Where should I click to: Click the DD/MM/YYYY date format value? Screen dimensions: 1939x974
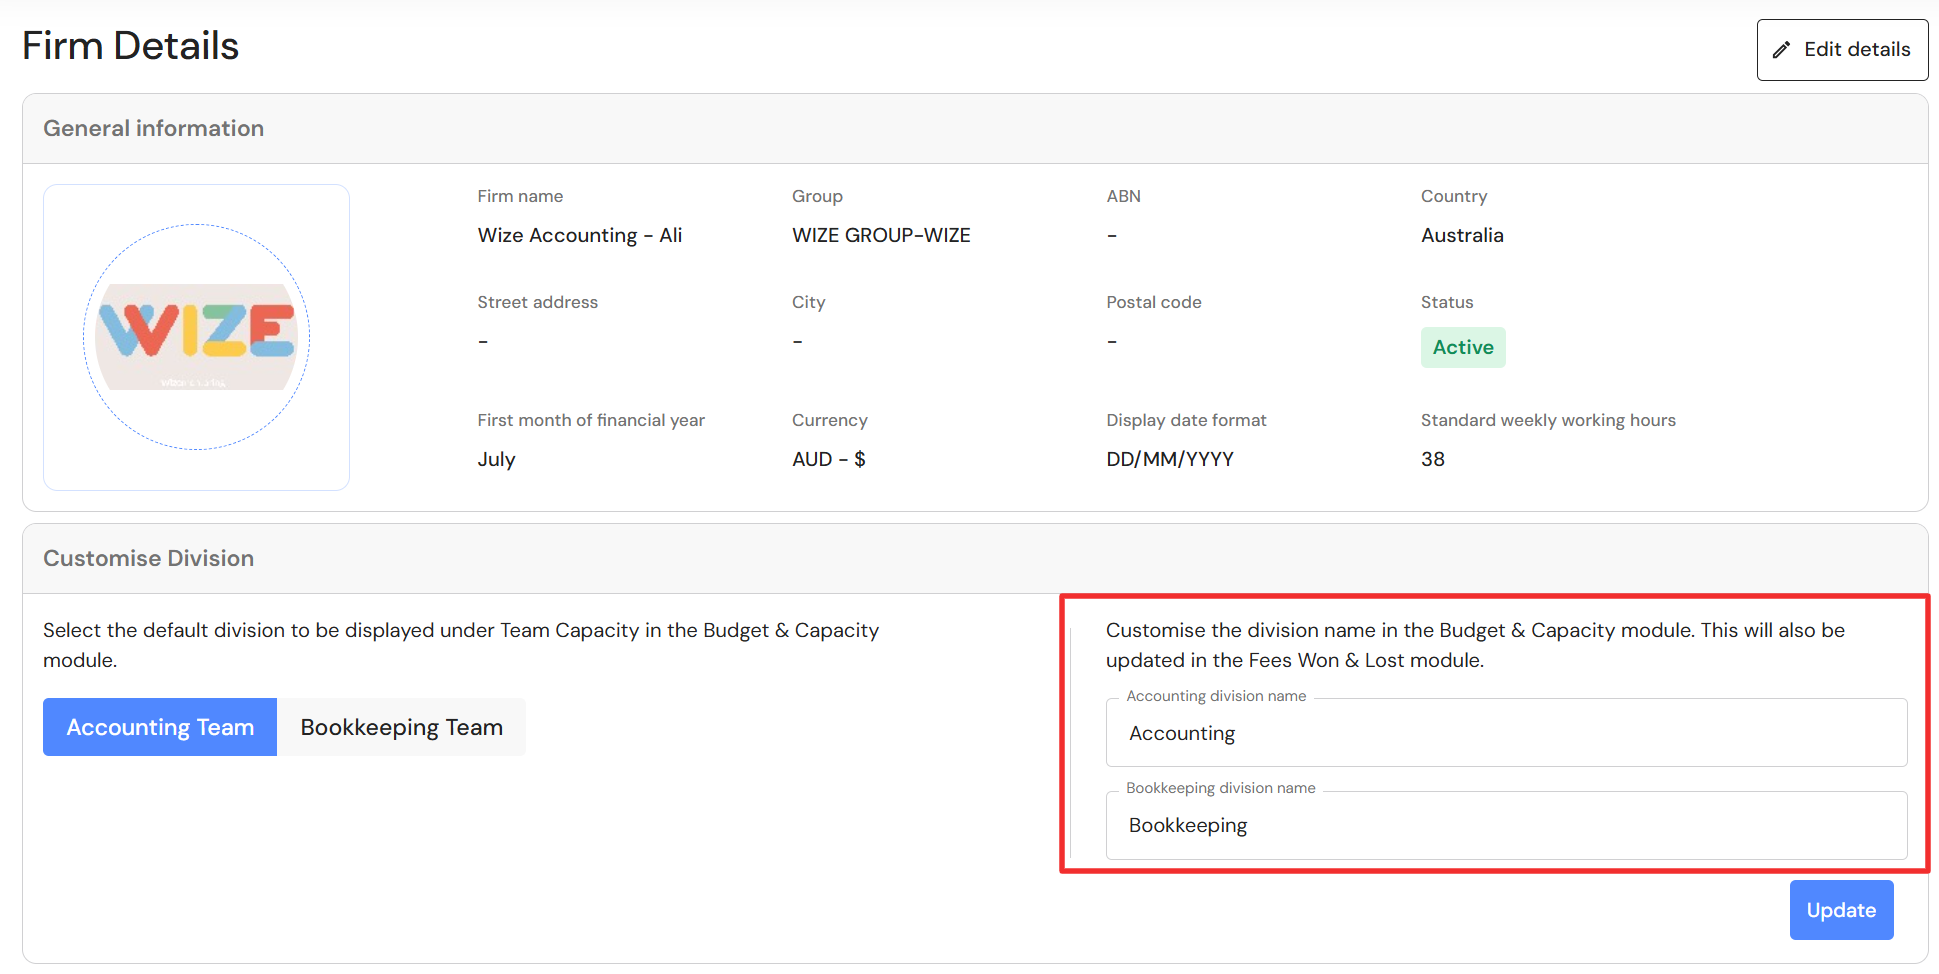[x=1169, y=459]
